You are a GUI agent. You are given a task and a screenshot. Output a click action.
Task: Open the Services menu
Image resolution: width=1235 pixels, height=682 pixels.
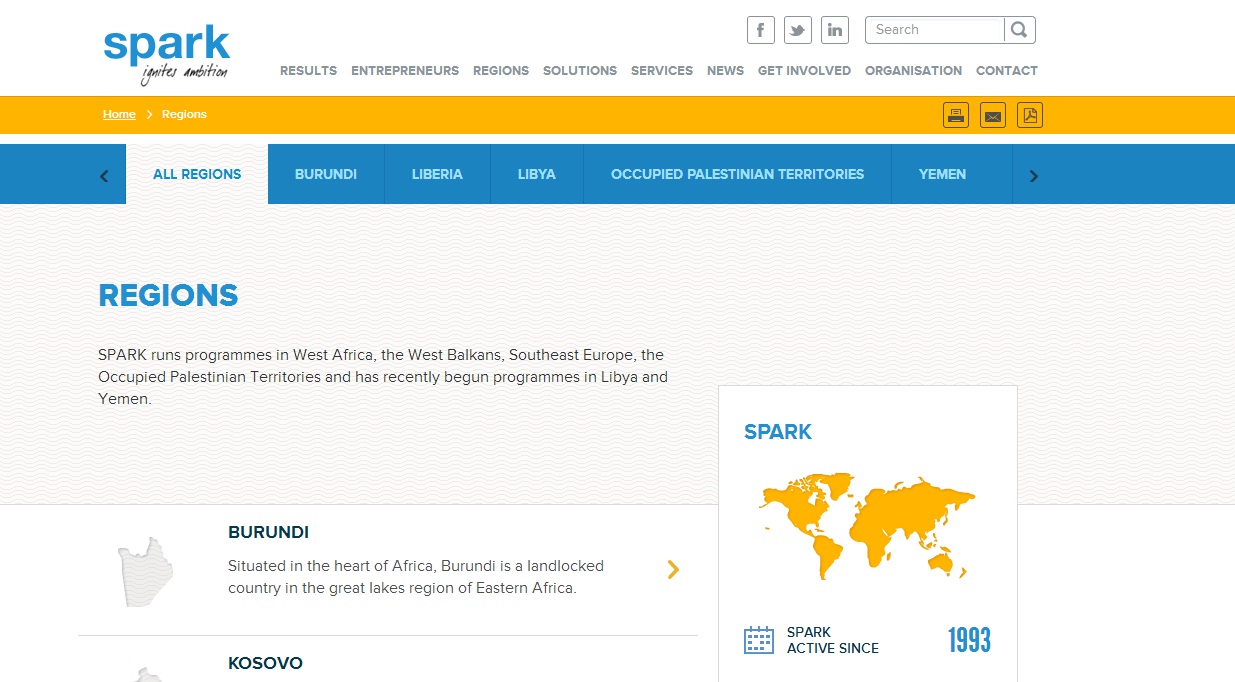[x=662, y=71]
